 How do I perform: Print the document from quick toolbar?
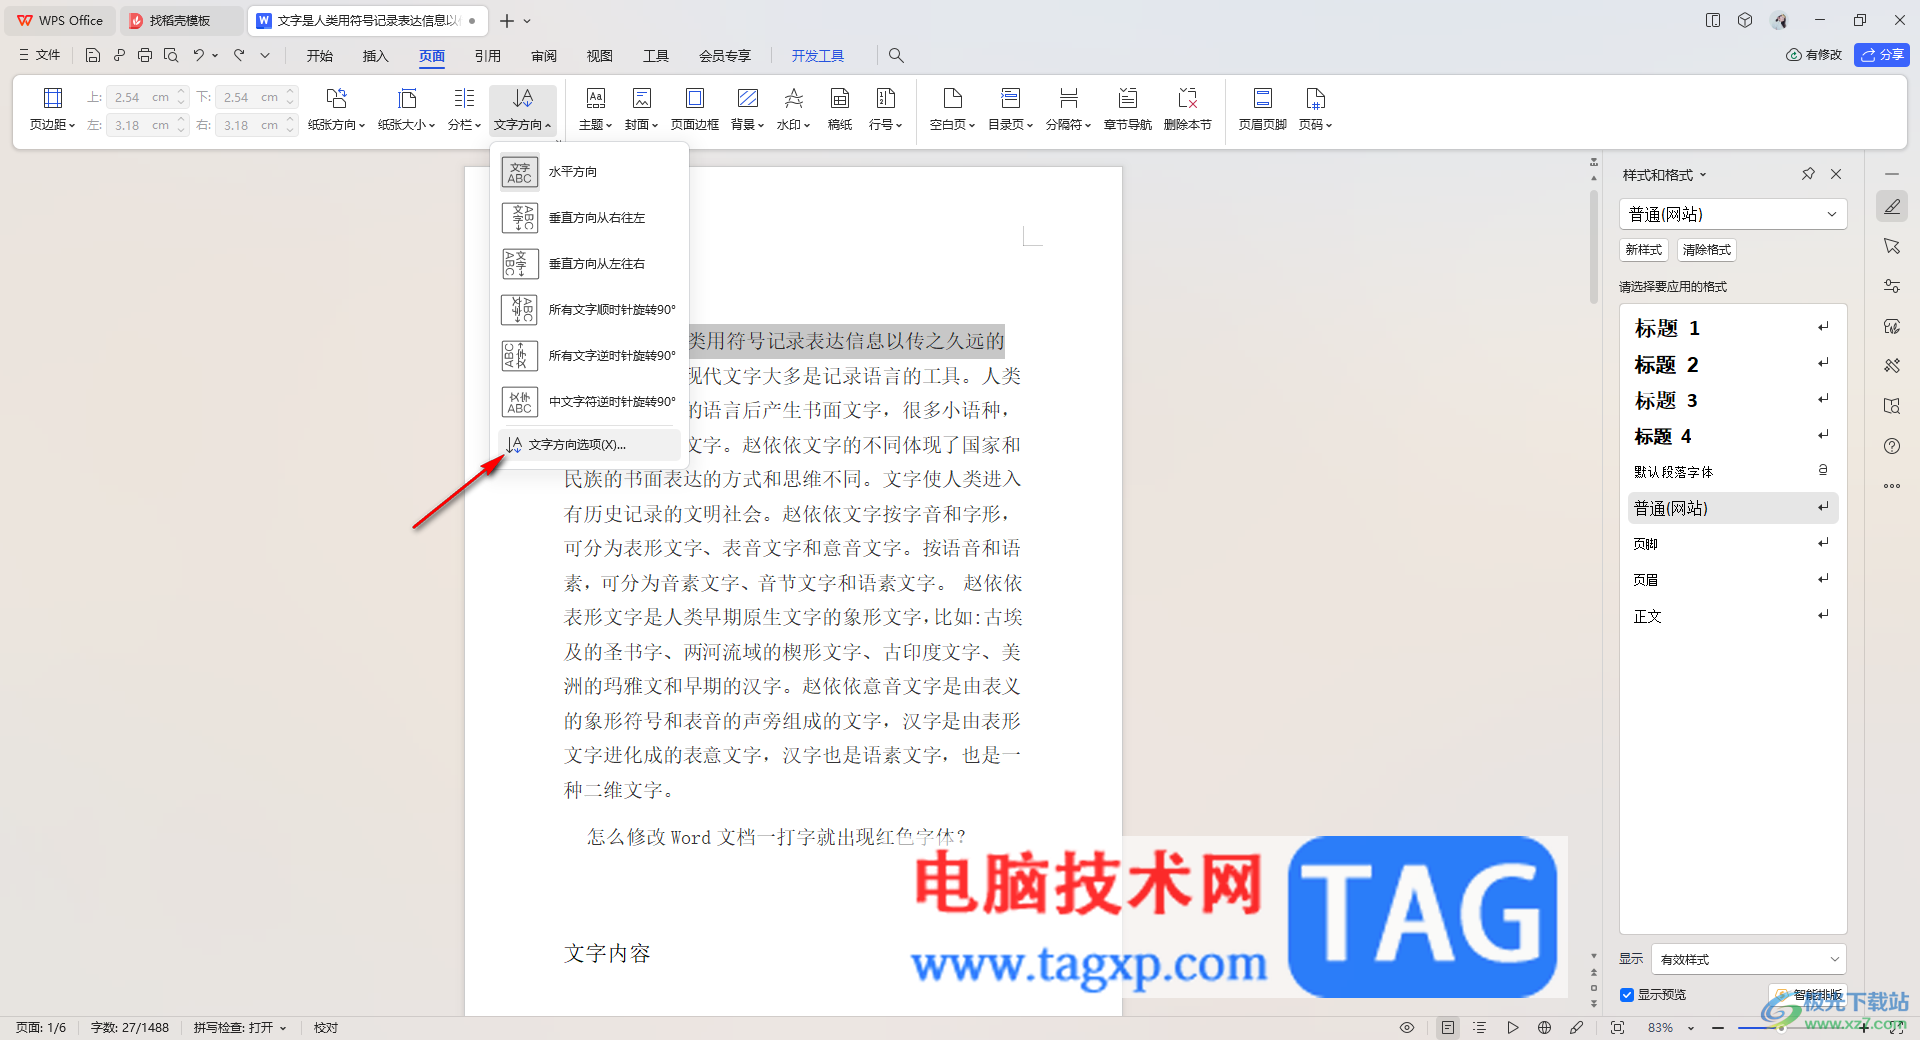[145, 55]
